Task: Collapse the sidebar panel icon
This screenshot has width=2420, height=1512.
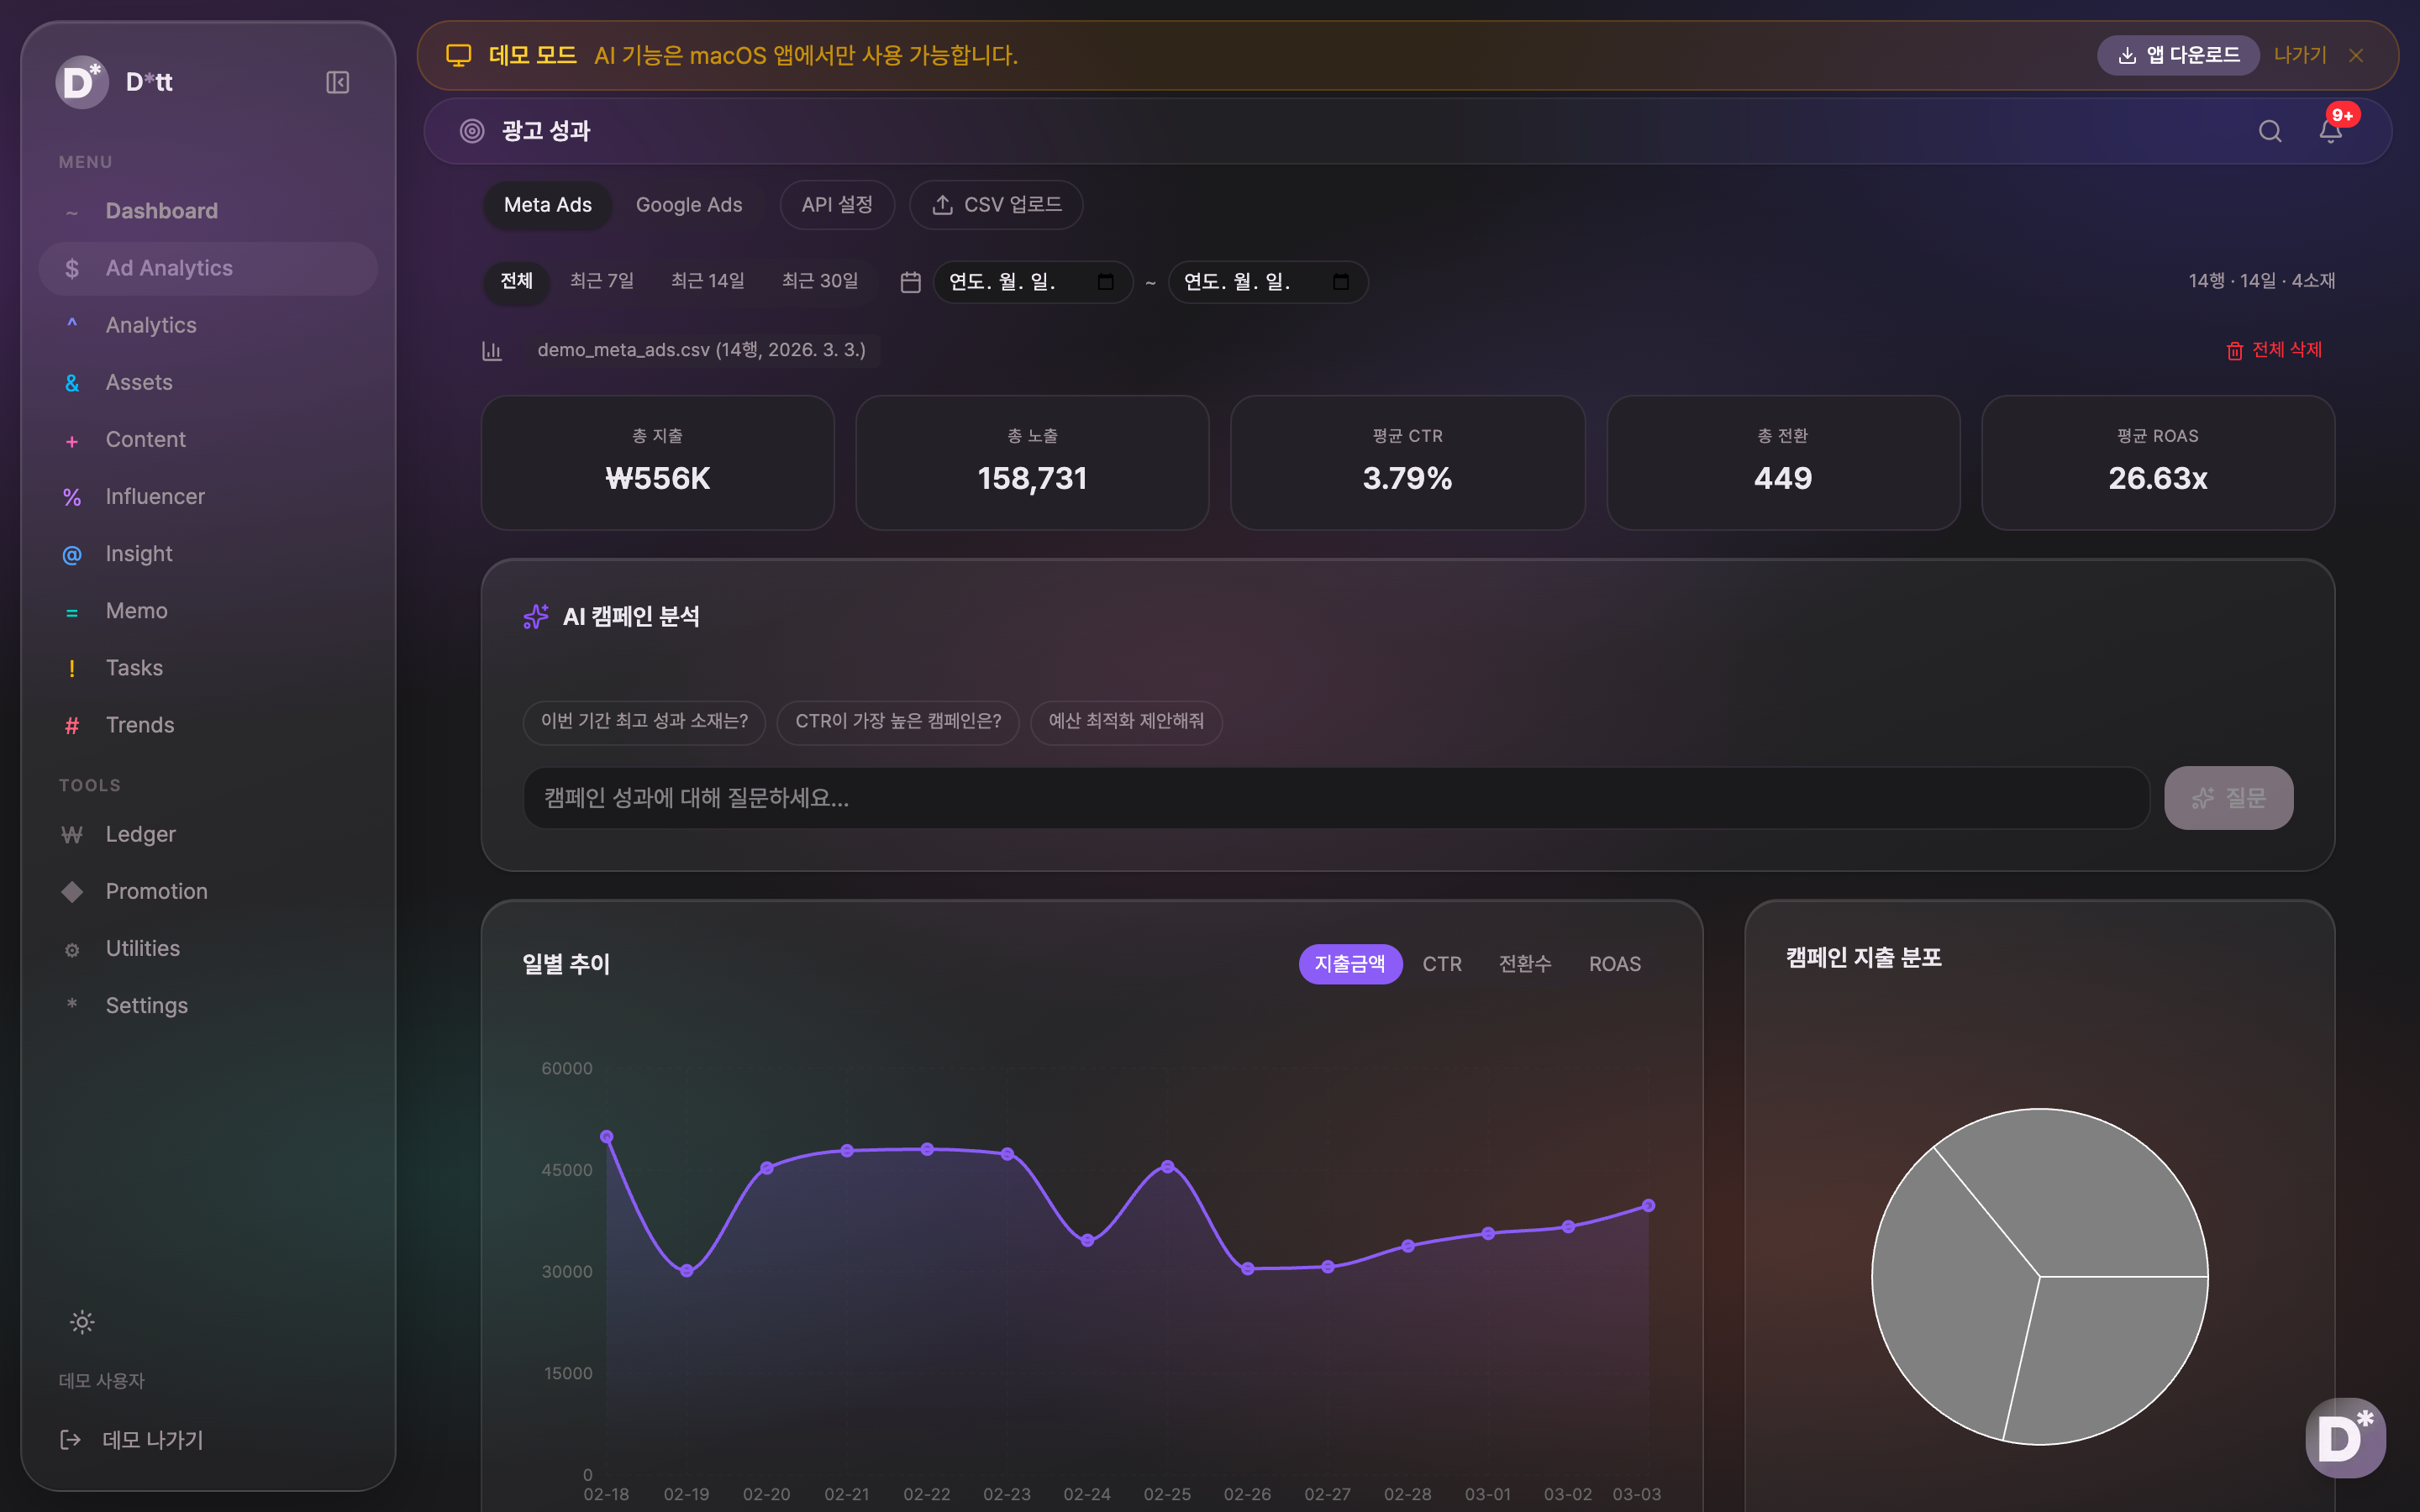Action: click(337, 82)
